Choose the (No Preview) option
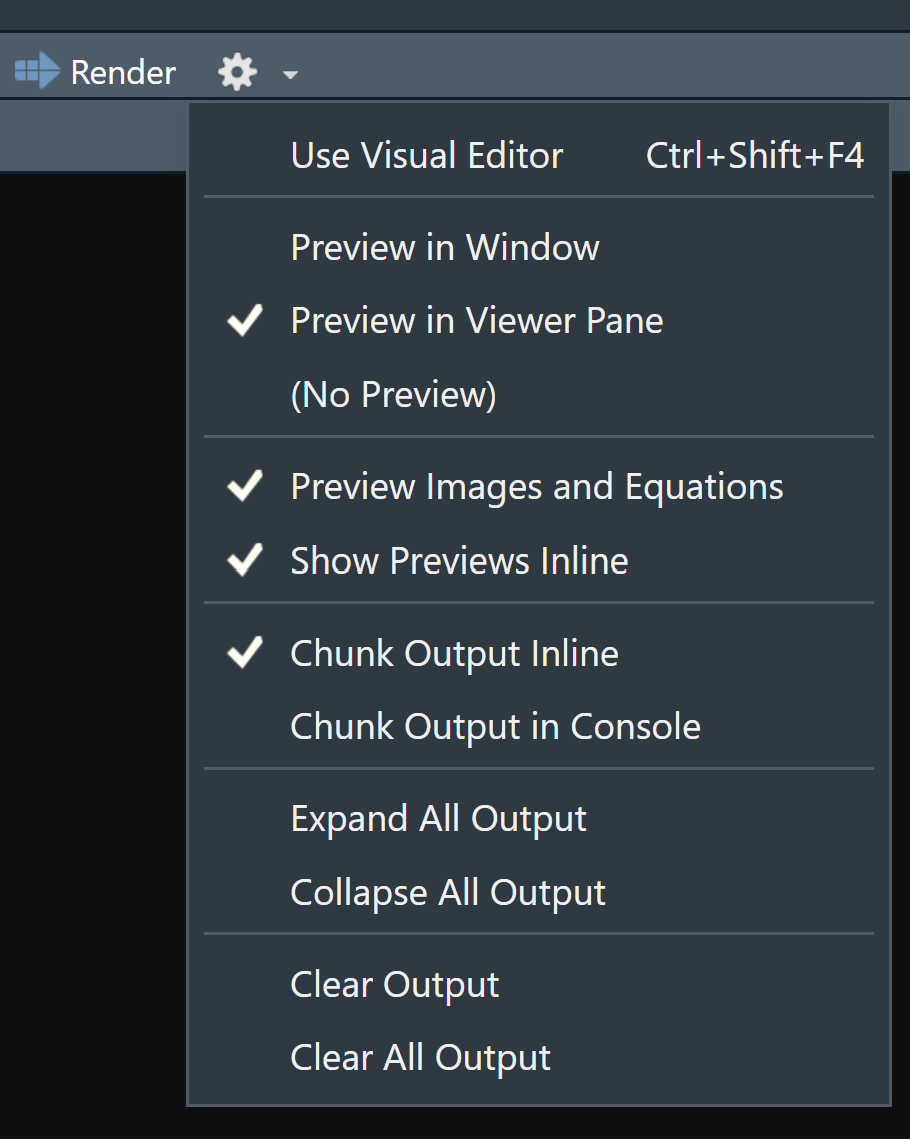The image size is (910, 1140). 393,395
